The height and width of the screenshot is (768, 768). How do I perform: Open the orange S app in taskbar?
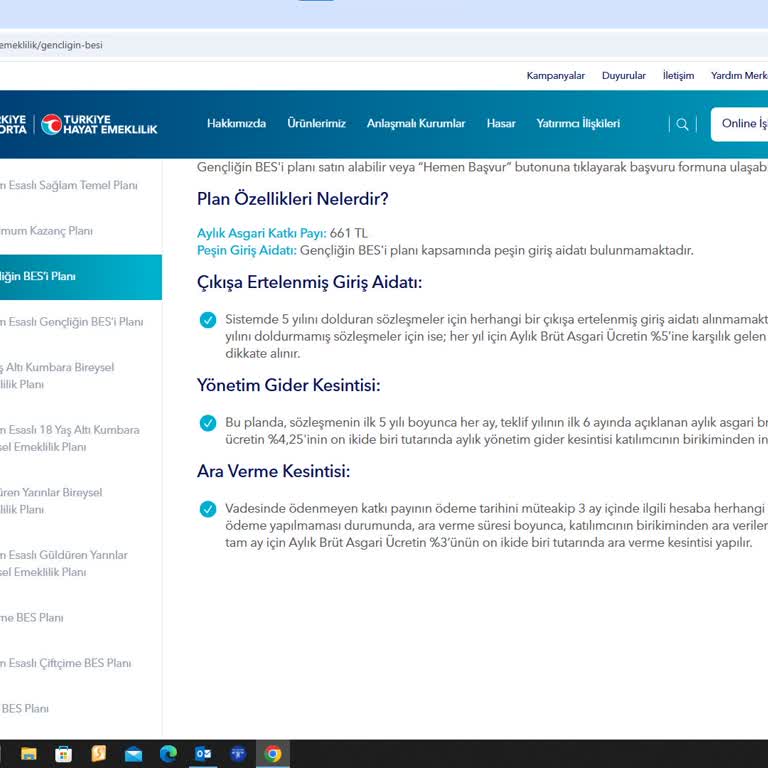[98, 753]
